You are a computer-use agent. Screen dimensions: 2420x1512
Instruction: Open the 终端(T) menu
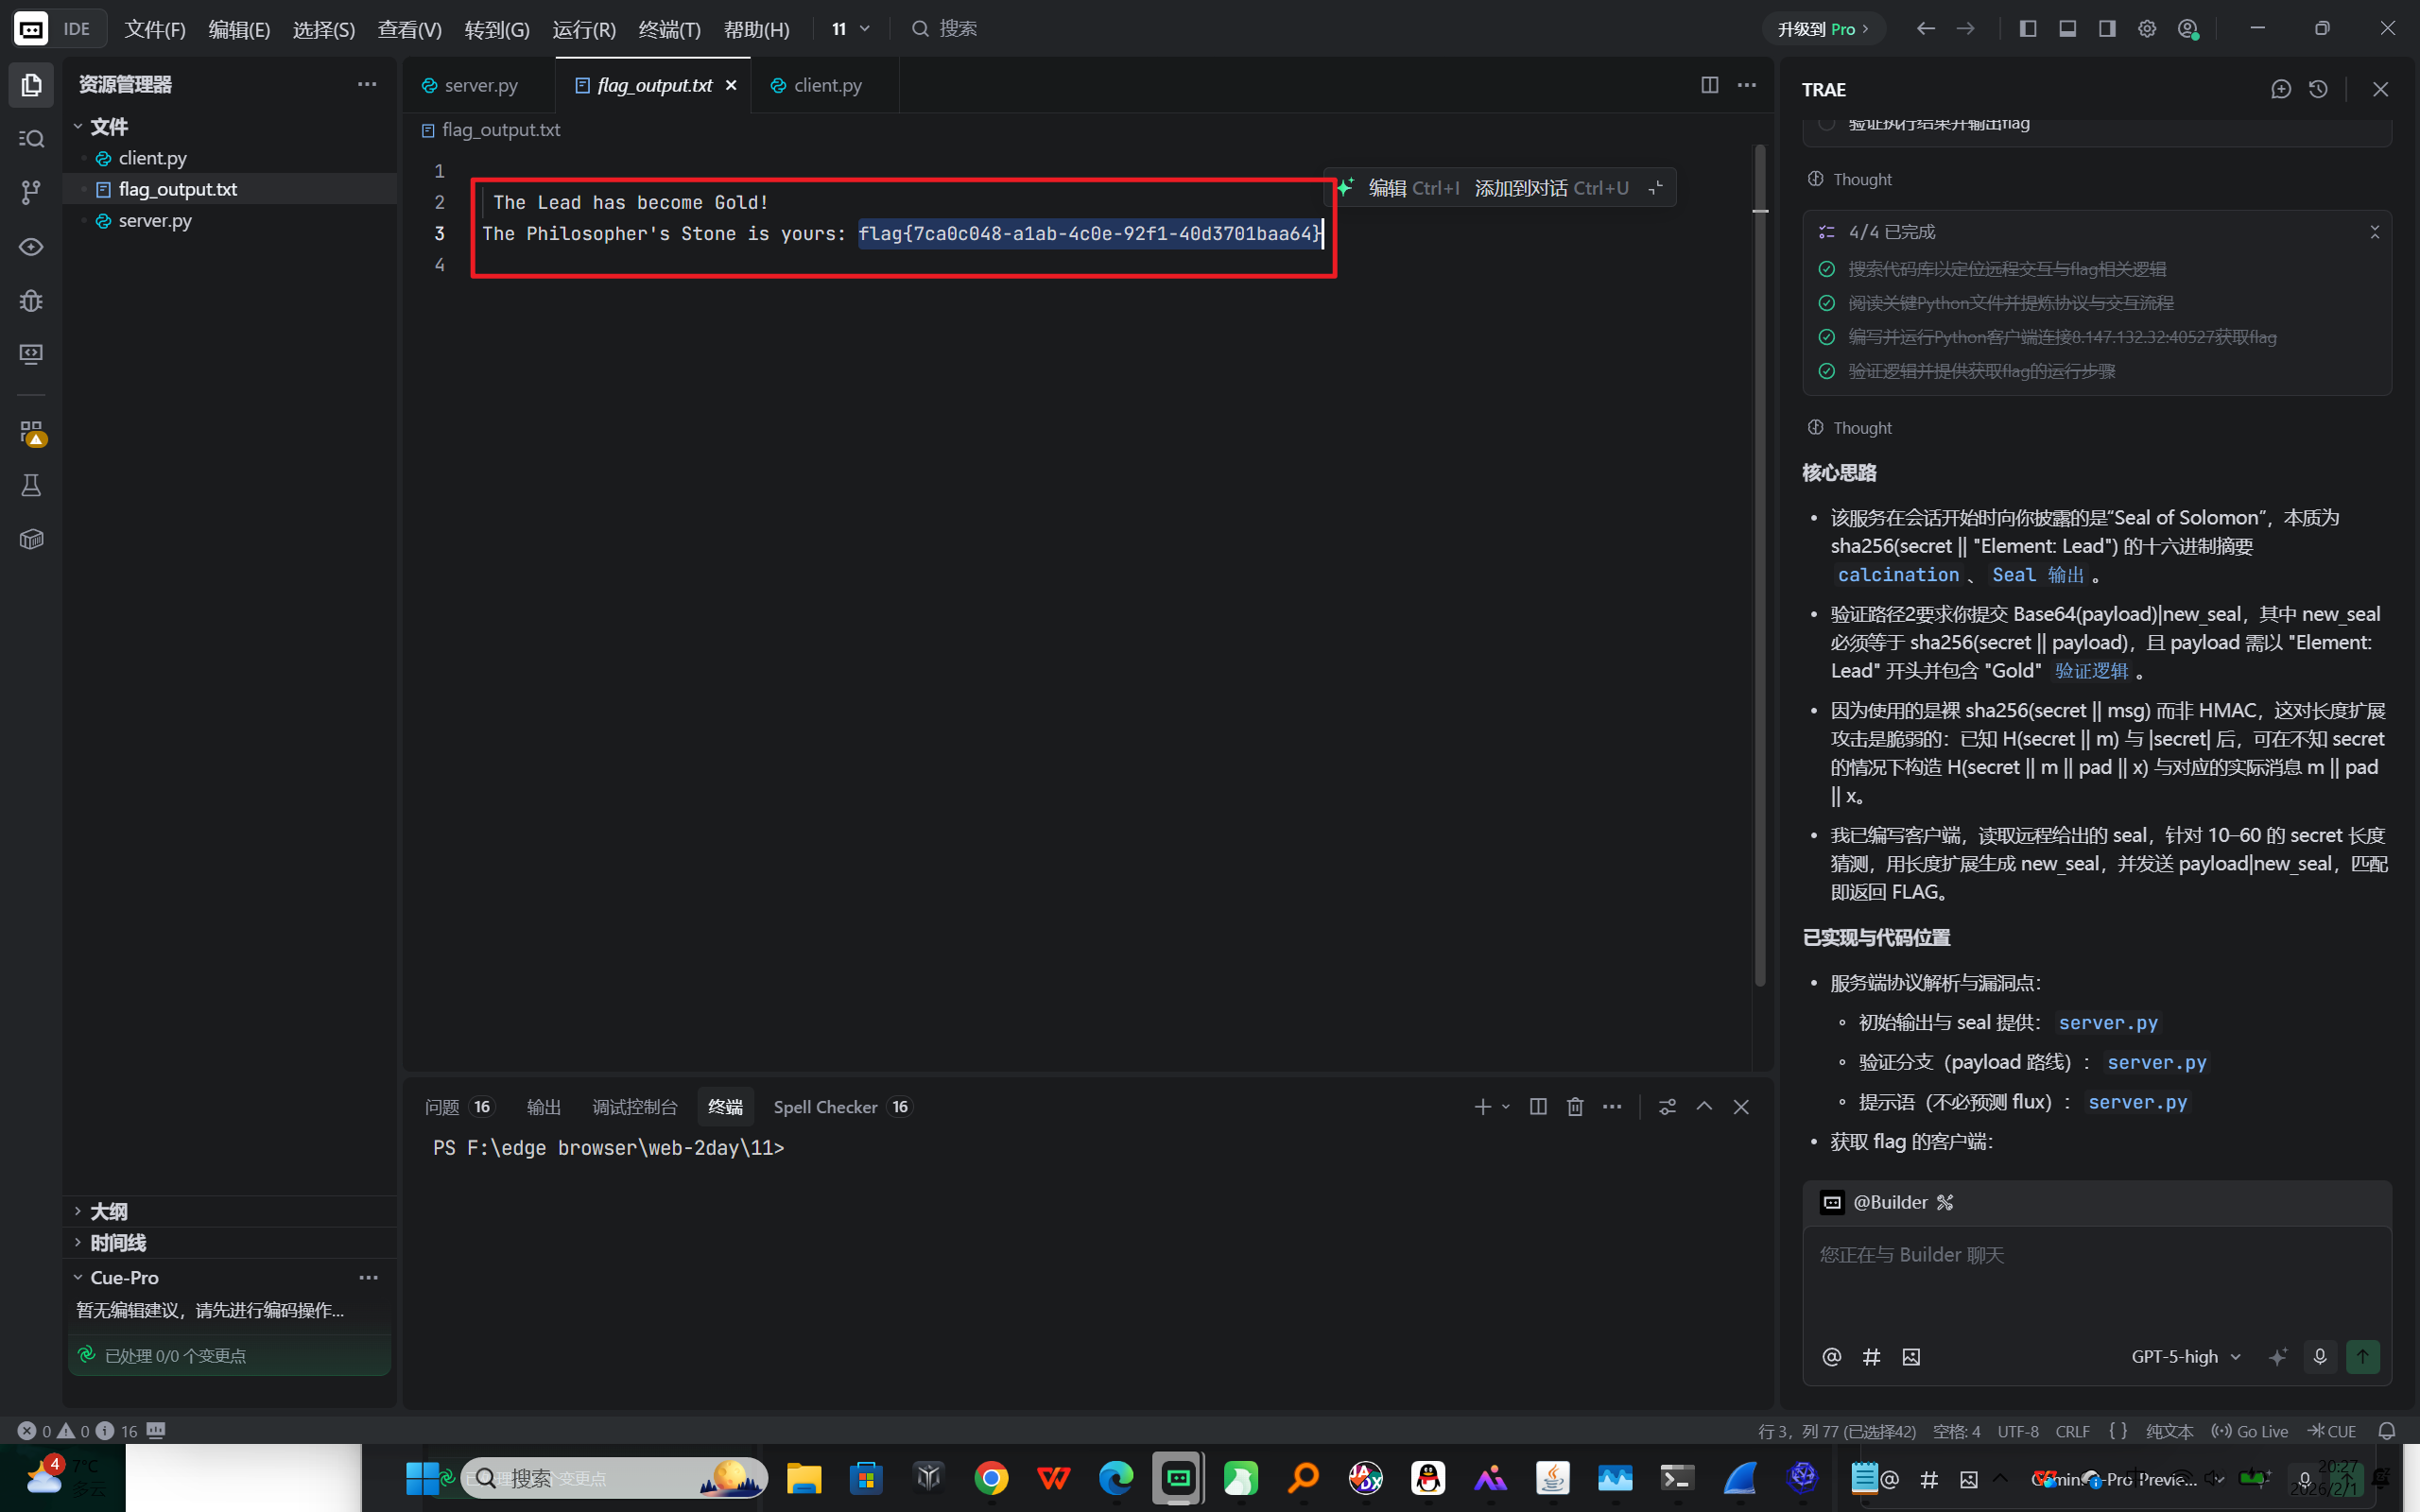point(668,29)
